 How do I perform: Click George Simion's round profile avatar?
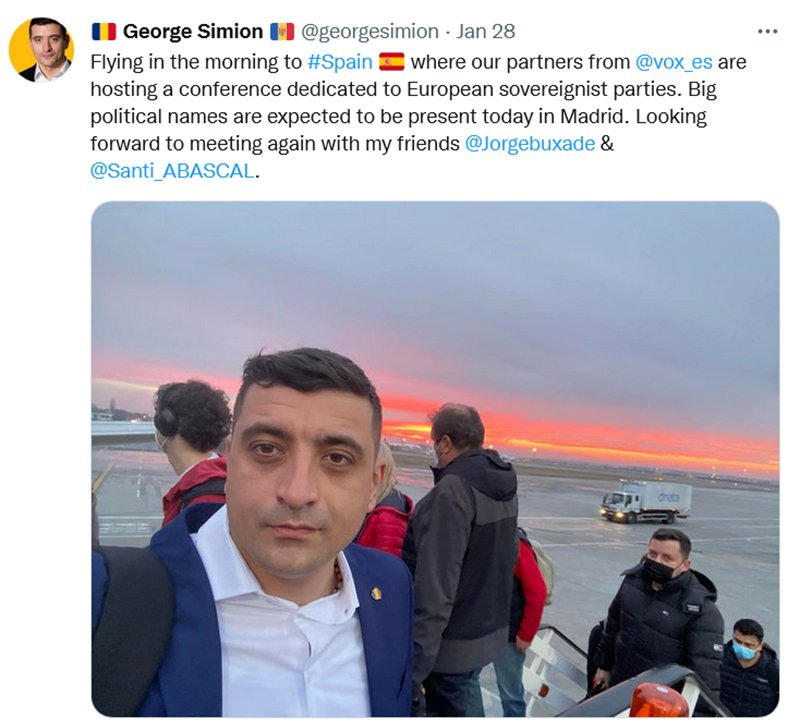41,49
